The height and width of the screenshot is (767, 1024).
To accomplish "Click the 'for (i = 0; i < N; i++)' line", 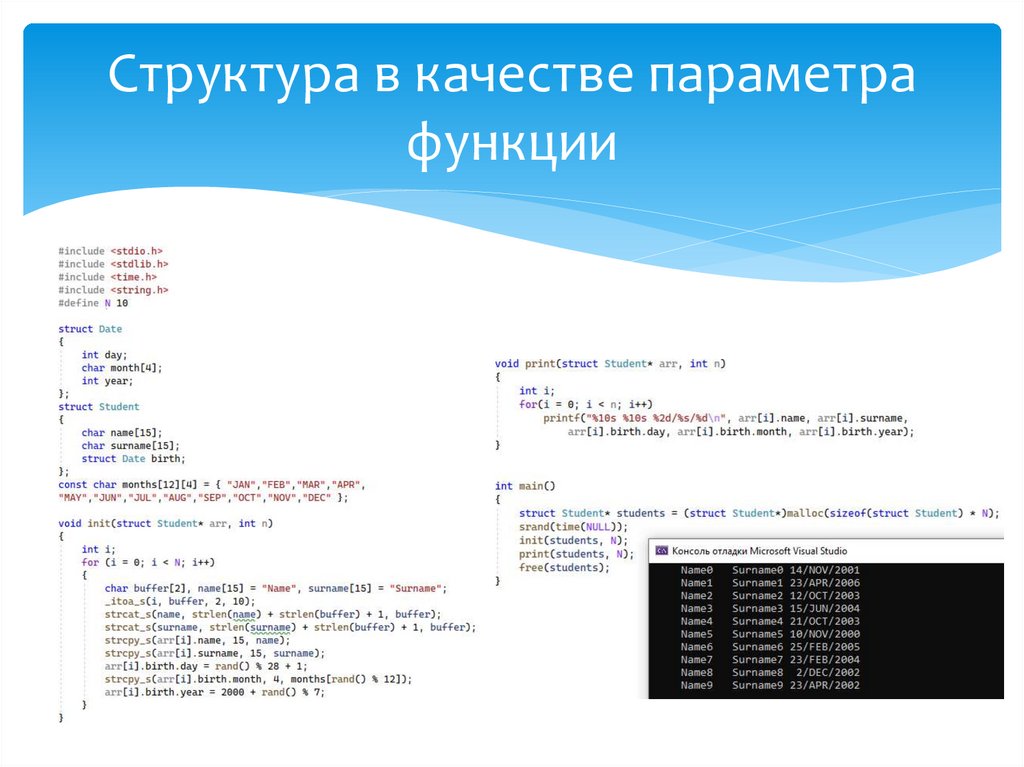I will (148, 563).
